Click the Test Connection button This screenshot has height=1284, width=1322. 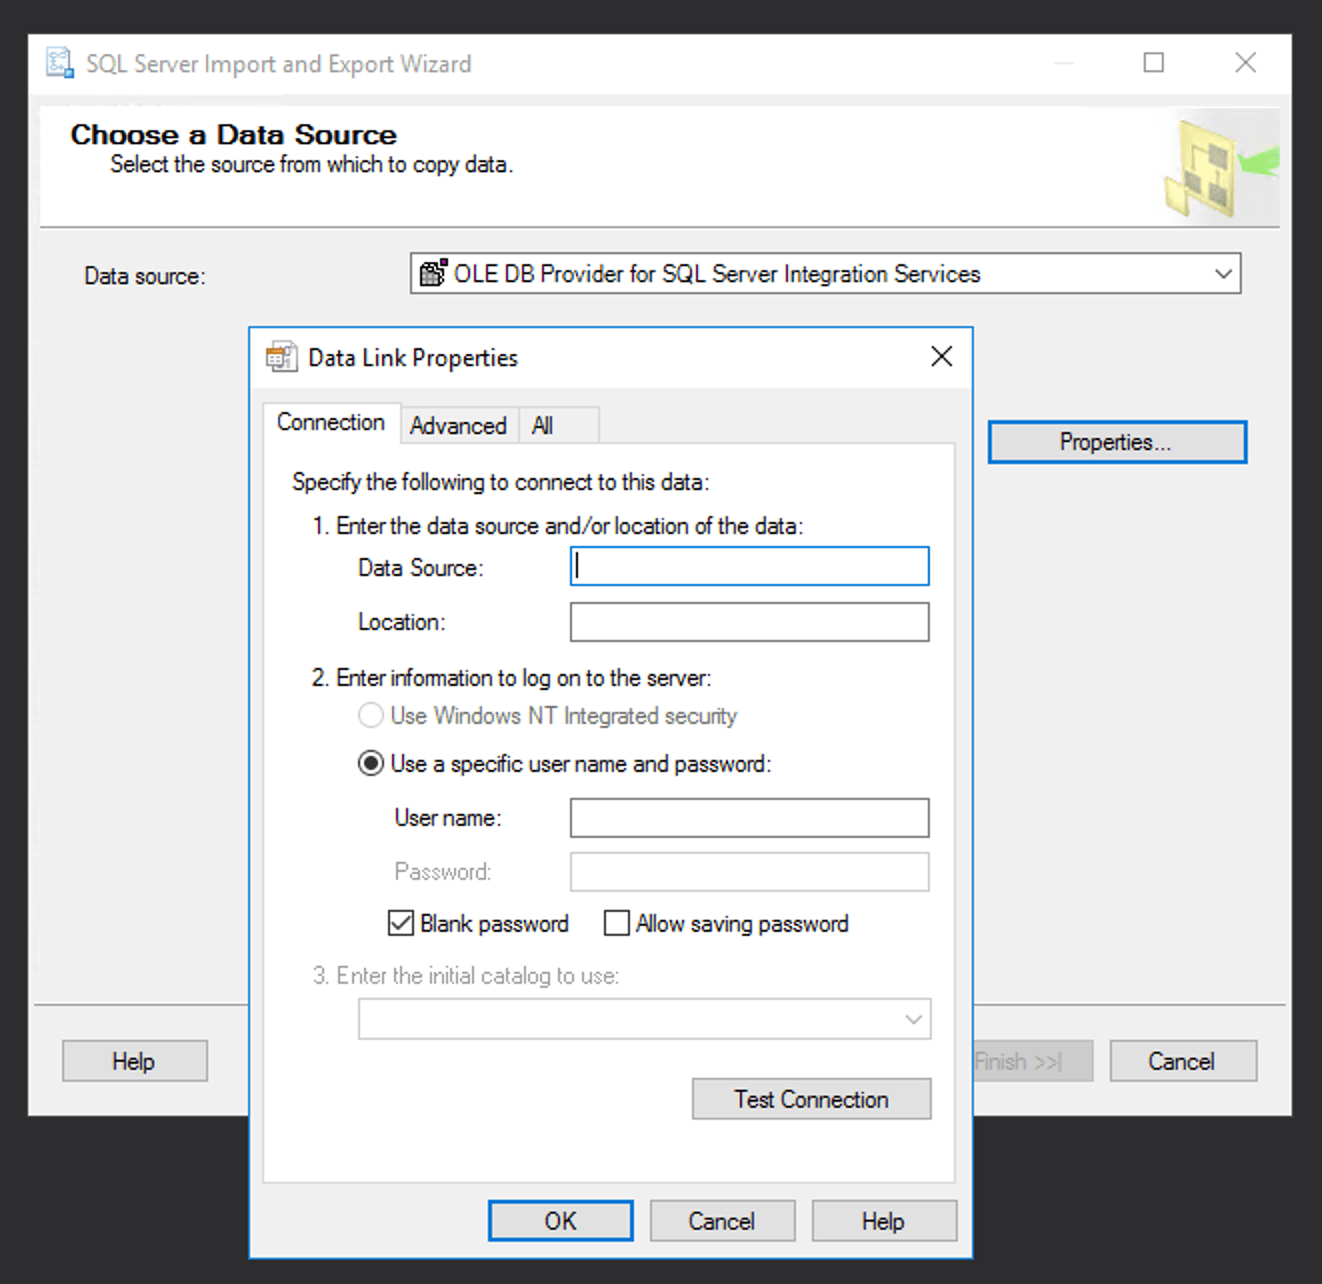coord(811,1099)
